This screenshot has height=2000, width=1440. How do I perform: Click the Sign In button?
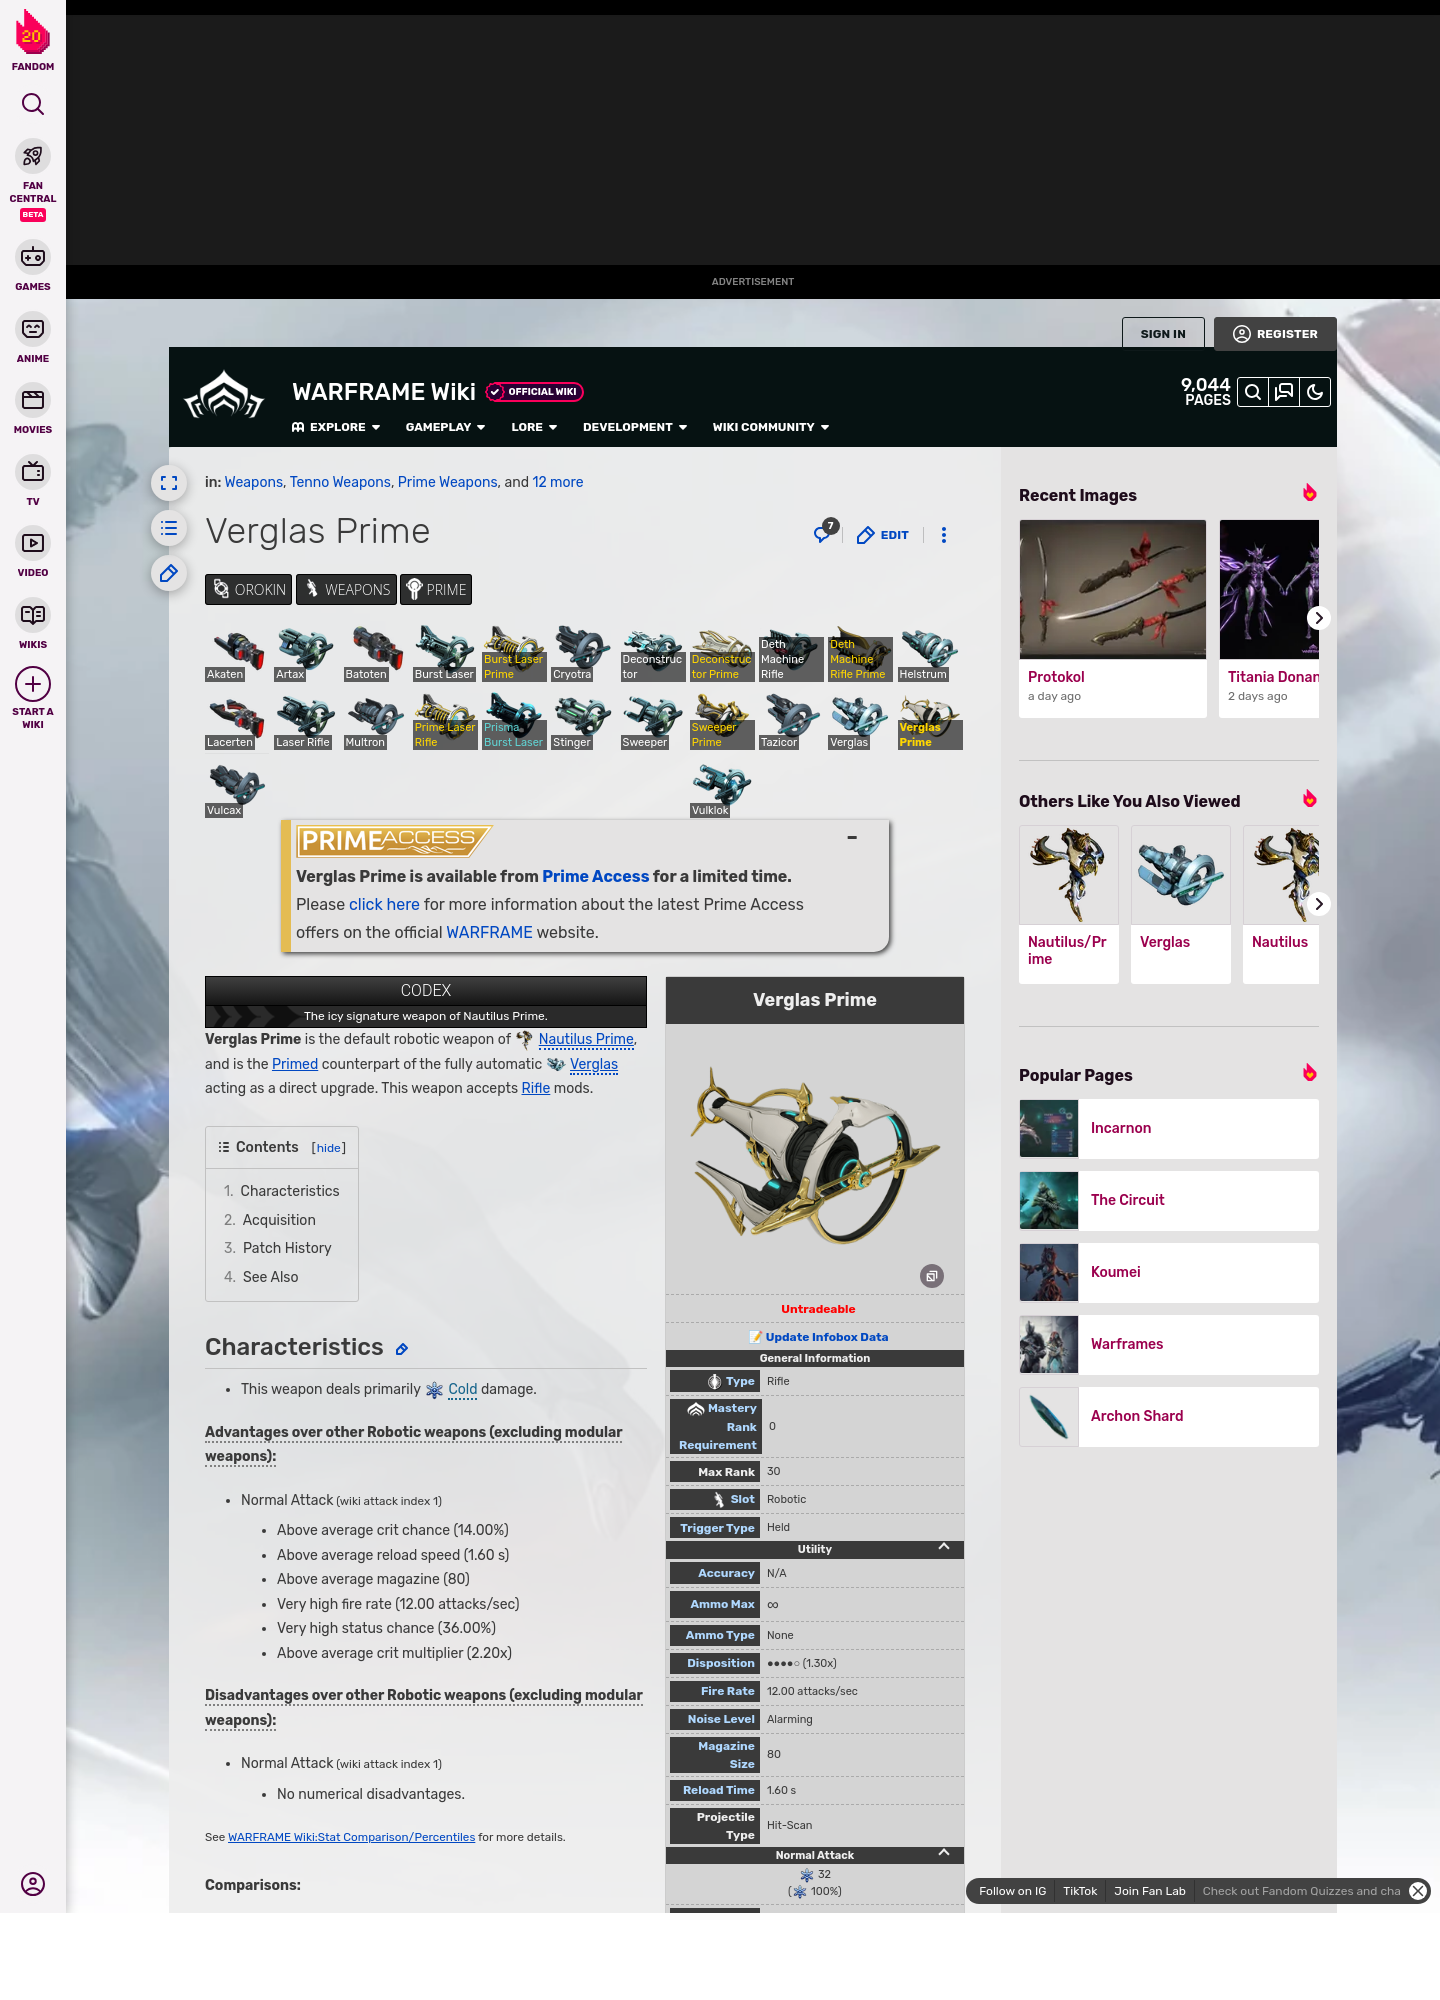[1163, 334]
